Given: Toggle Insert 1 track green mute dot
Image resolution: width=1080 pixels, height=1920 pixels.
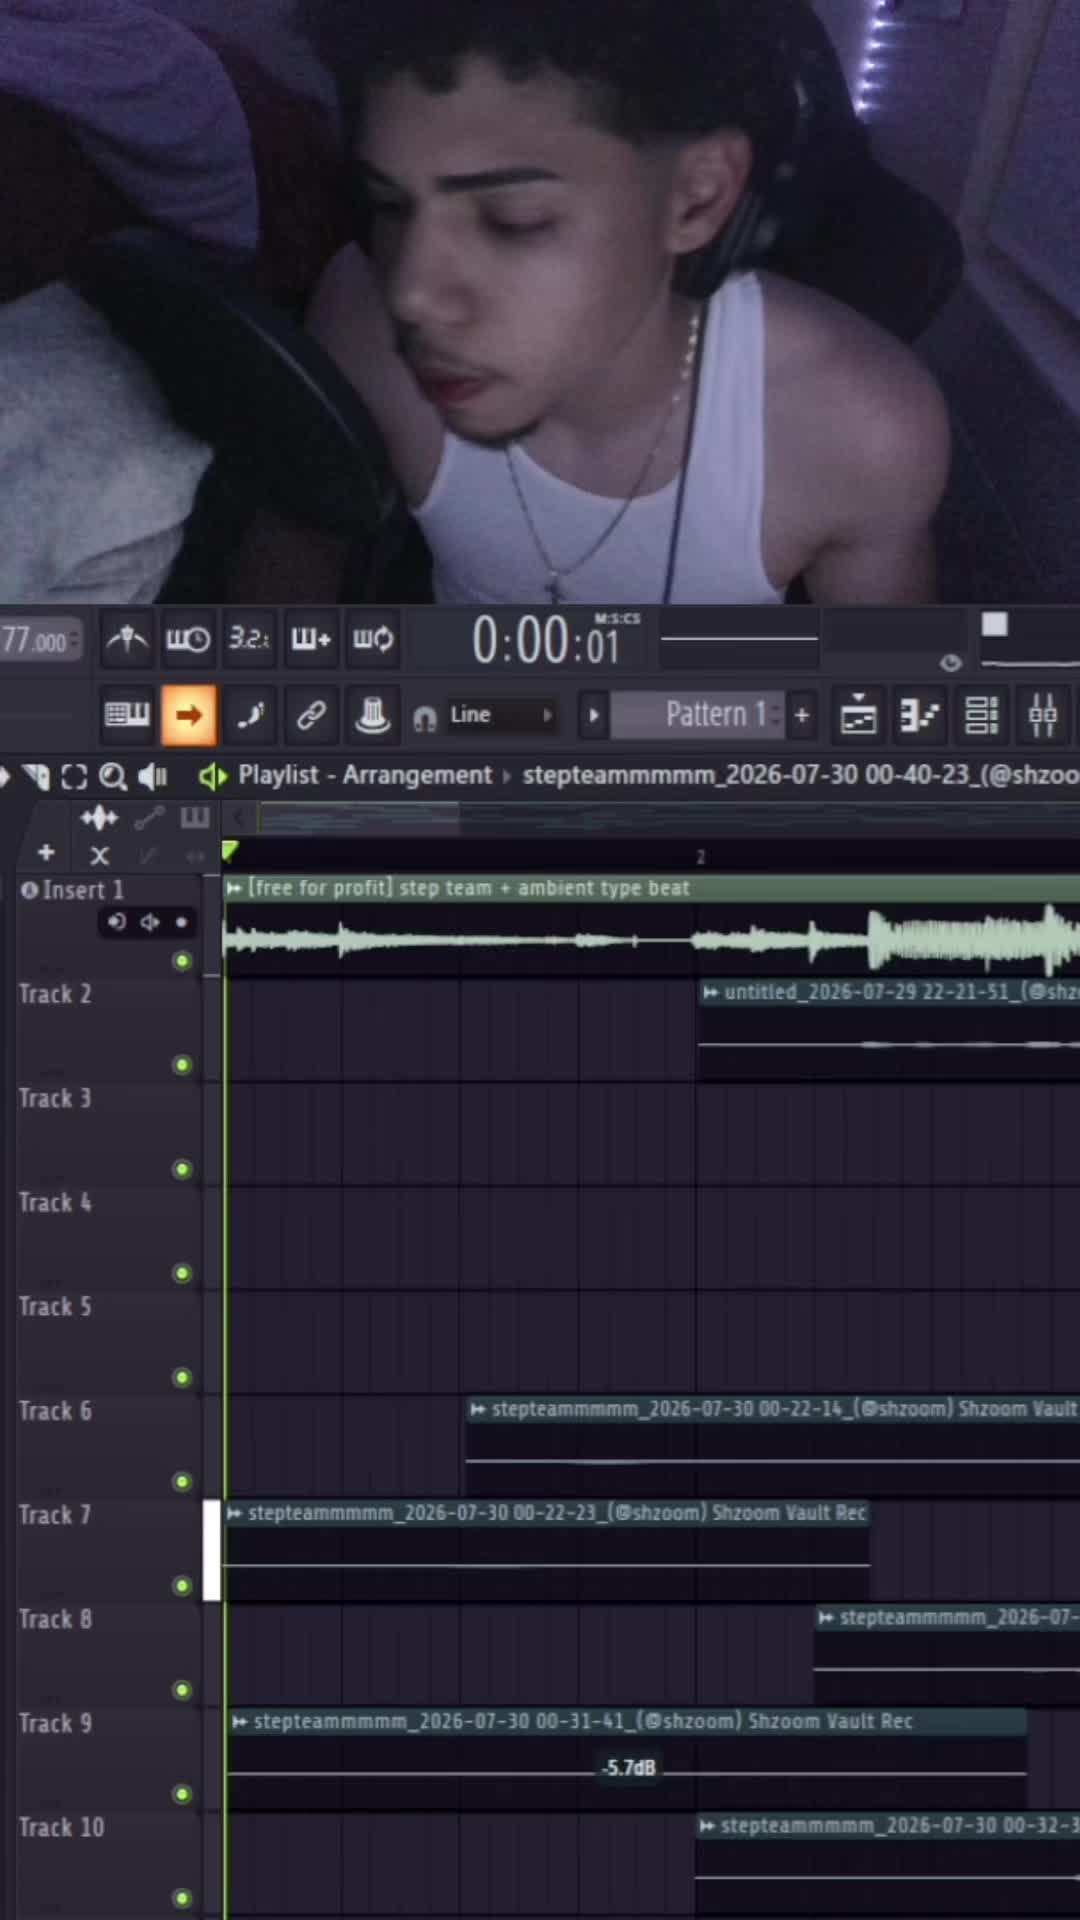Looking at the screenshot, I should (182, 961).
